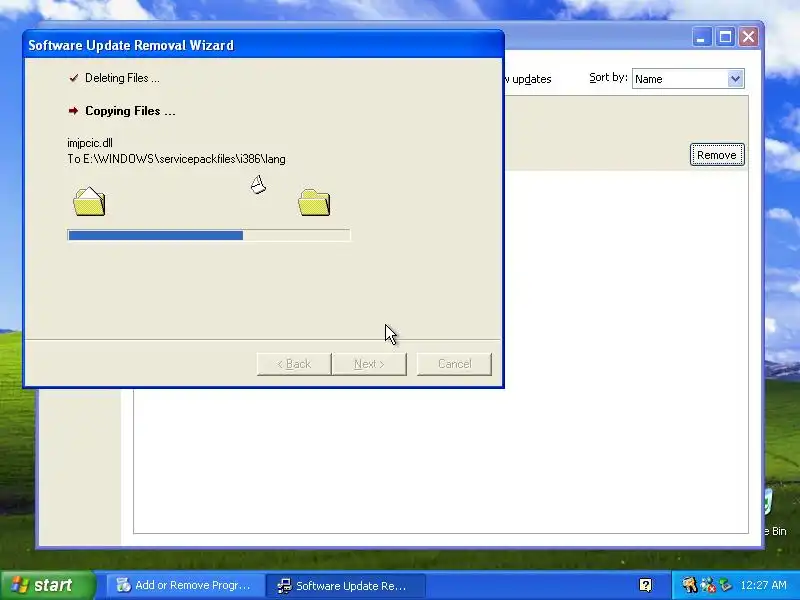The width and height of the screenshot is (800, 600).
Task: Click the keys security tray icon
Action: pyautogui.click(x=689, y=585)
